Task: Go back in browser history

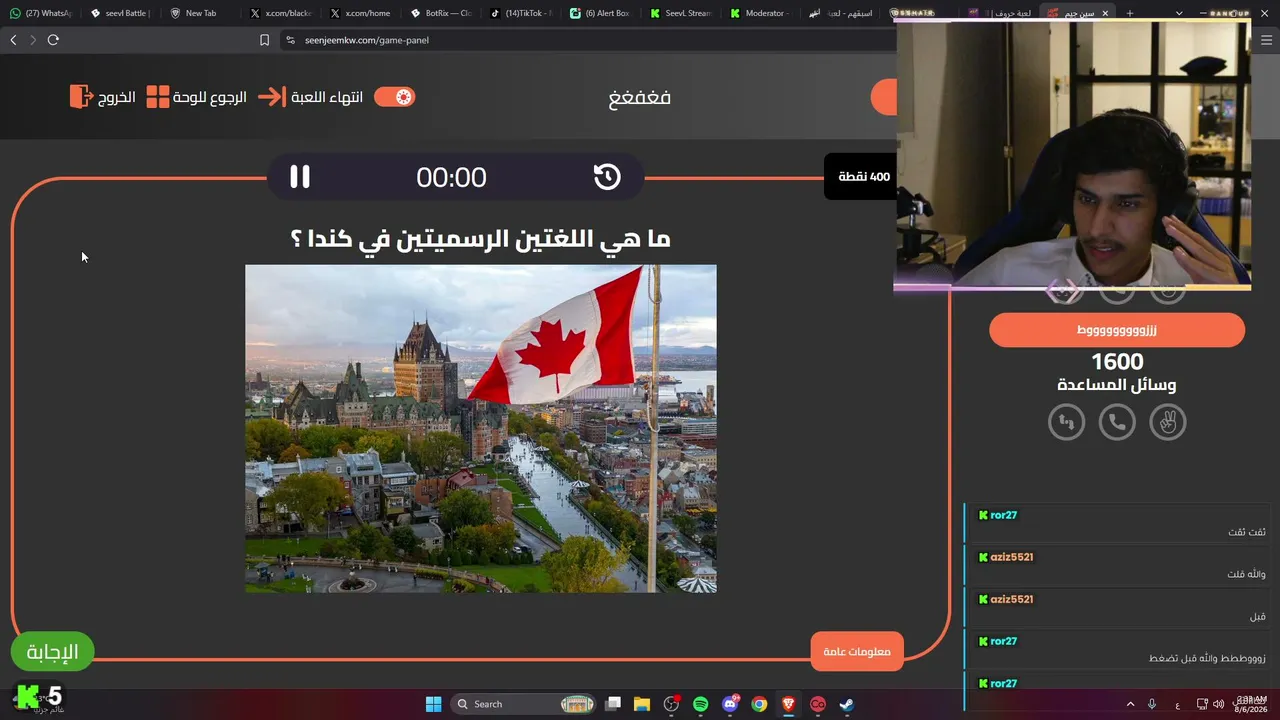Action: coord(13,40)
